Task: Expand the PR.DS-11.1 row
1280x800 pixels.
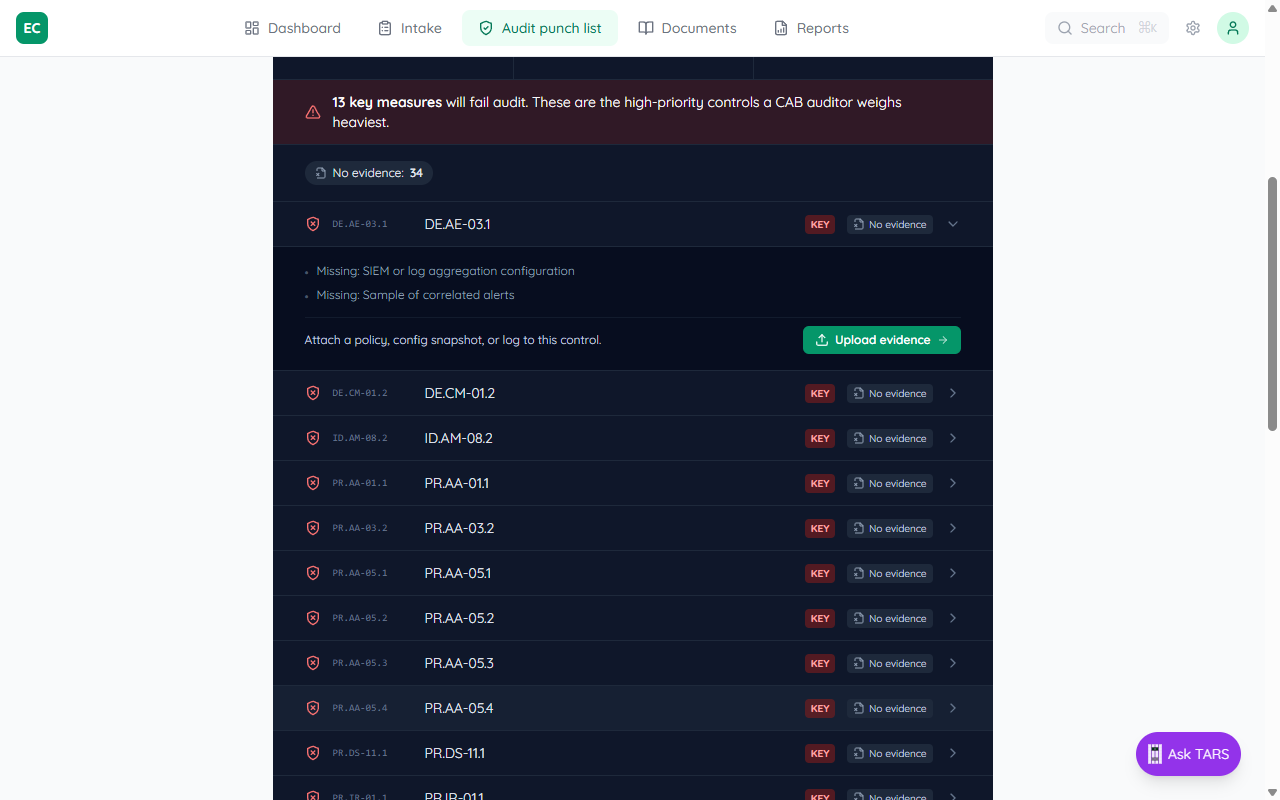Action: (952, 753)
